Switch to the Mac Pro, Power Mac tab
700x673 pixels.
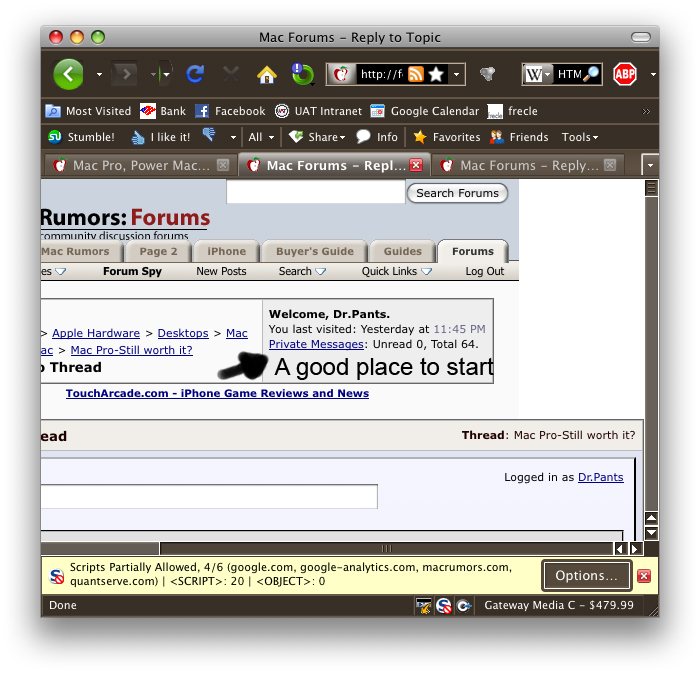point(141,166)
